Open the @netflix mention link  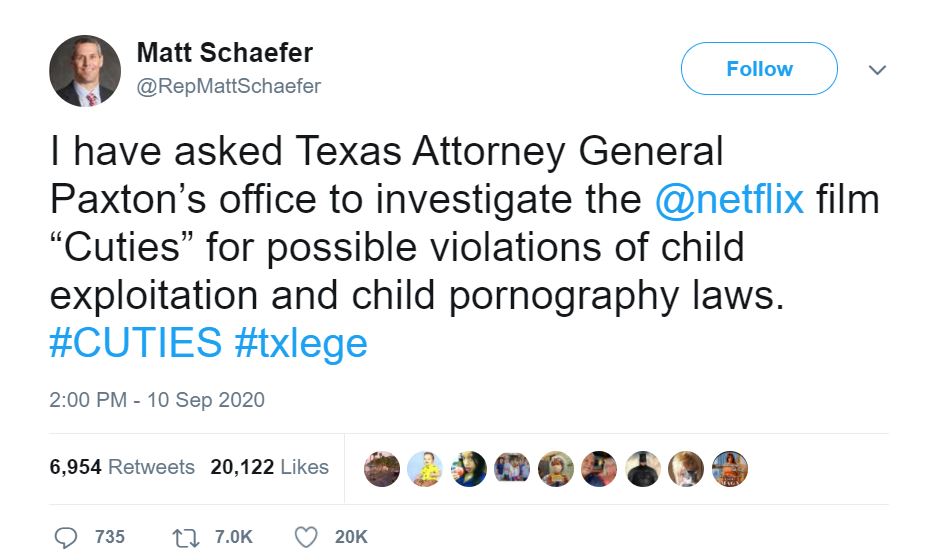(x=728, y=199)
